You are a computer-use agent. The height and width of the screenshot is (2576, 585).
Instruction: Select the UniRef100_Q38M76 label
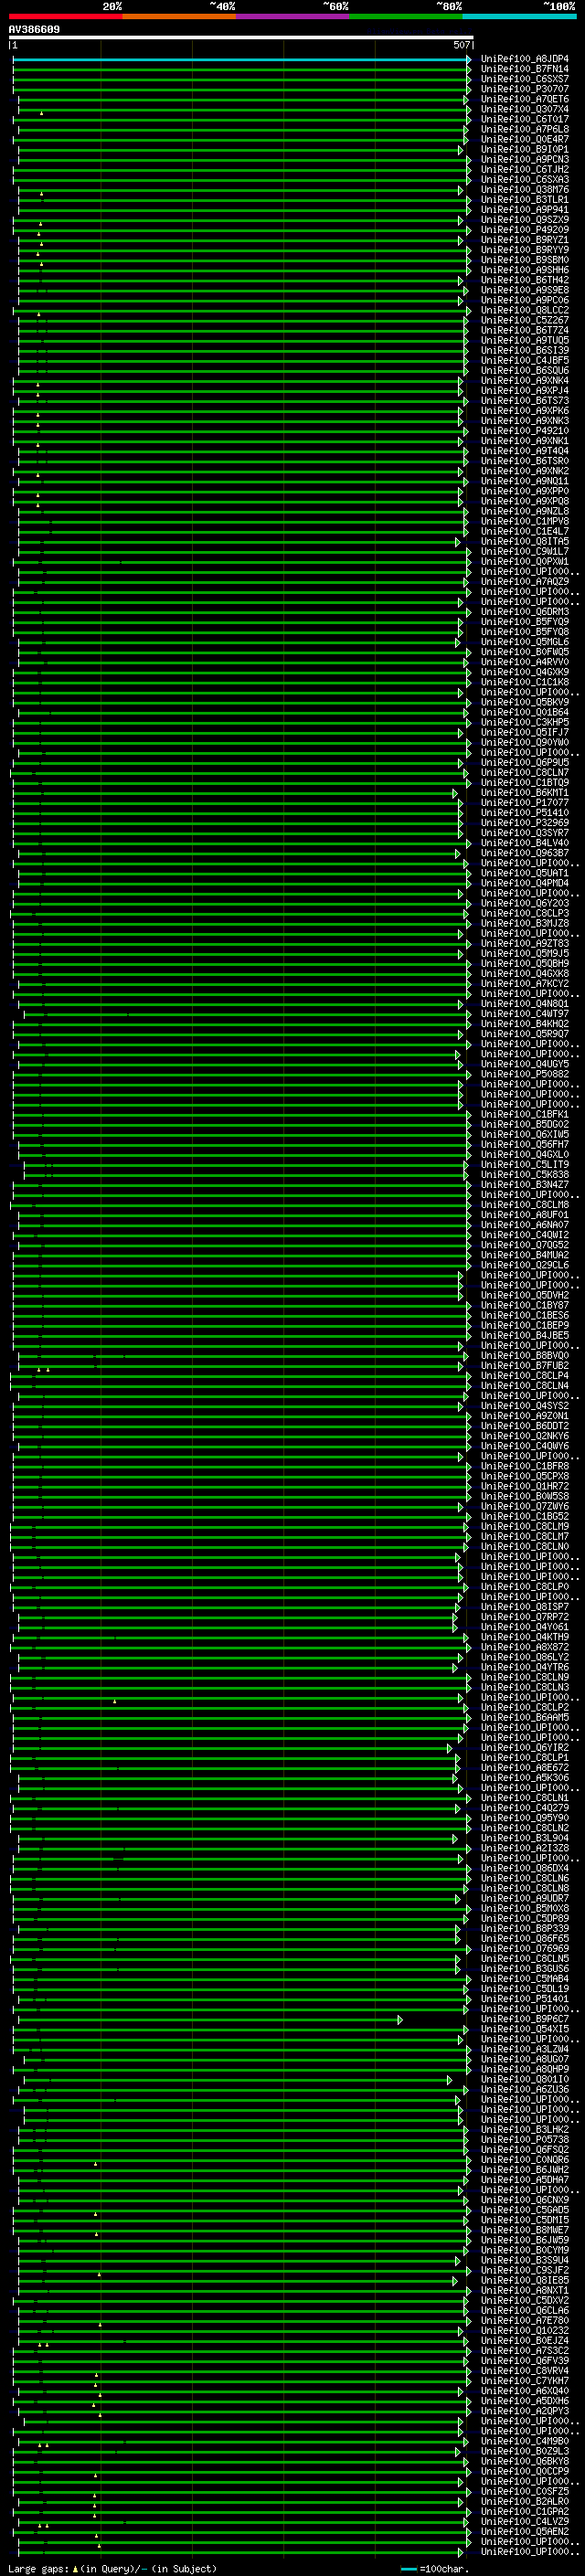click(525, 189)
